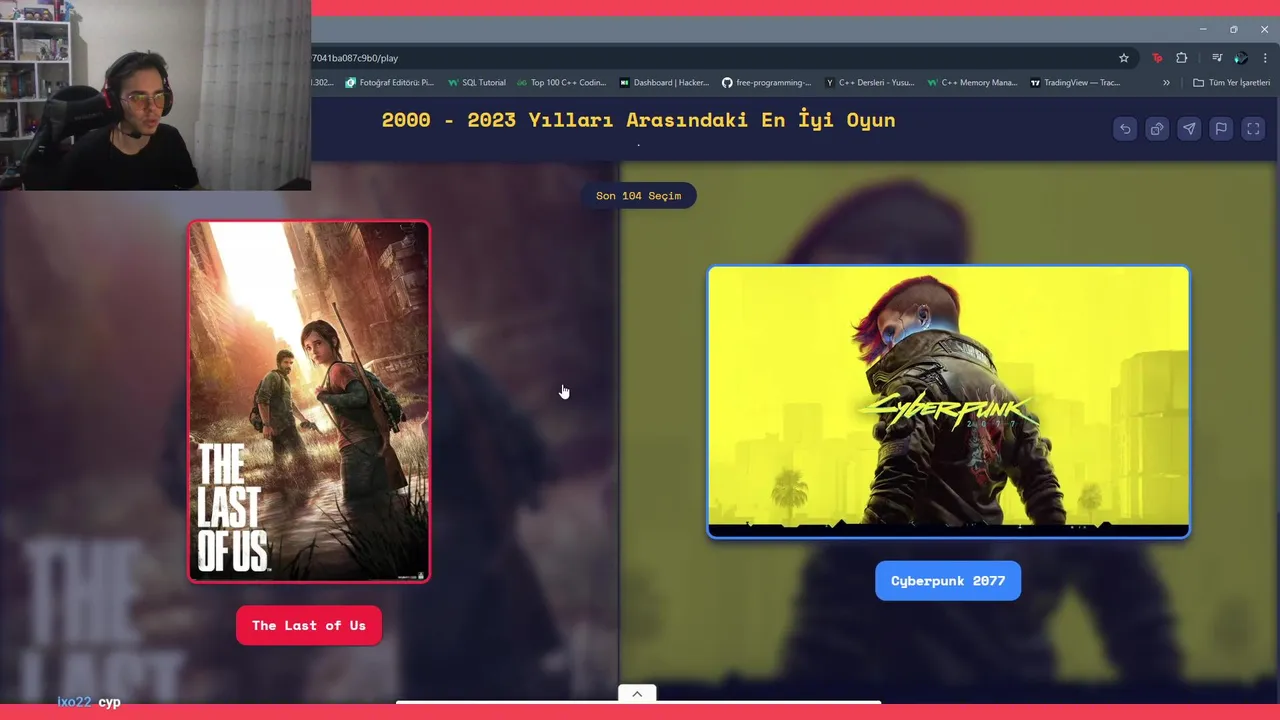1280x720 pixels.
Task: Open C++ Dersleri bookmark
Action: pos(870,83)
